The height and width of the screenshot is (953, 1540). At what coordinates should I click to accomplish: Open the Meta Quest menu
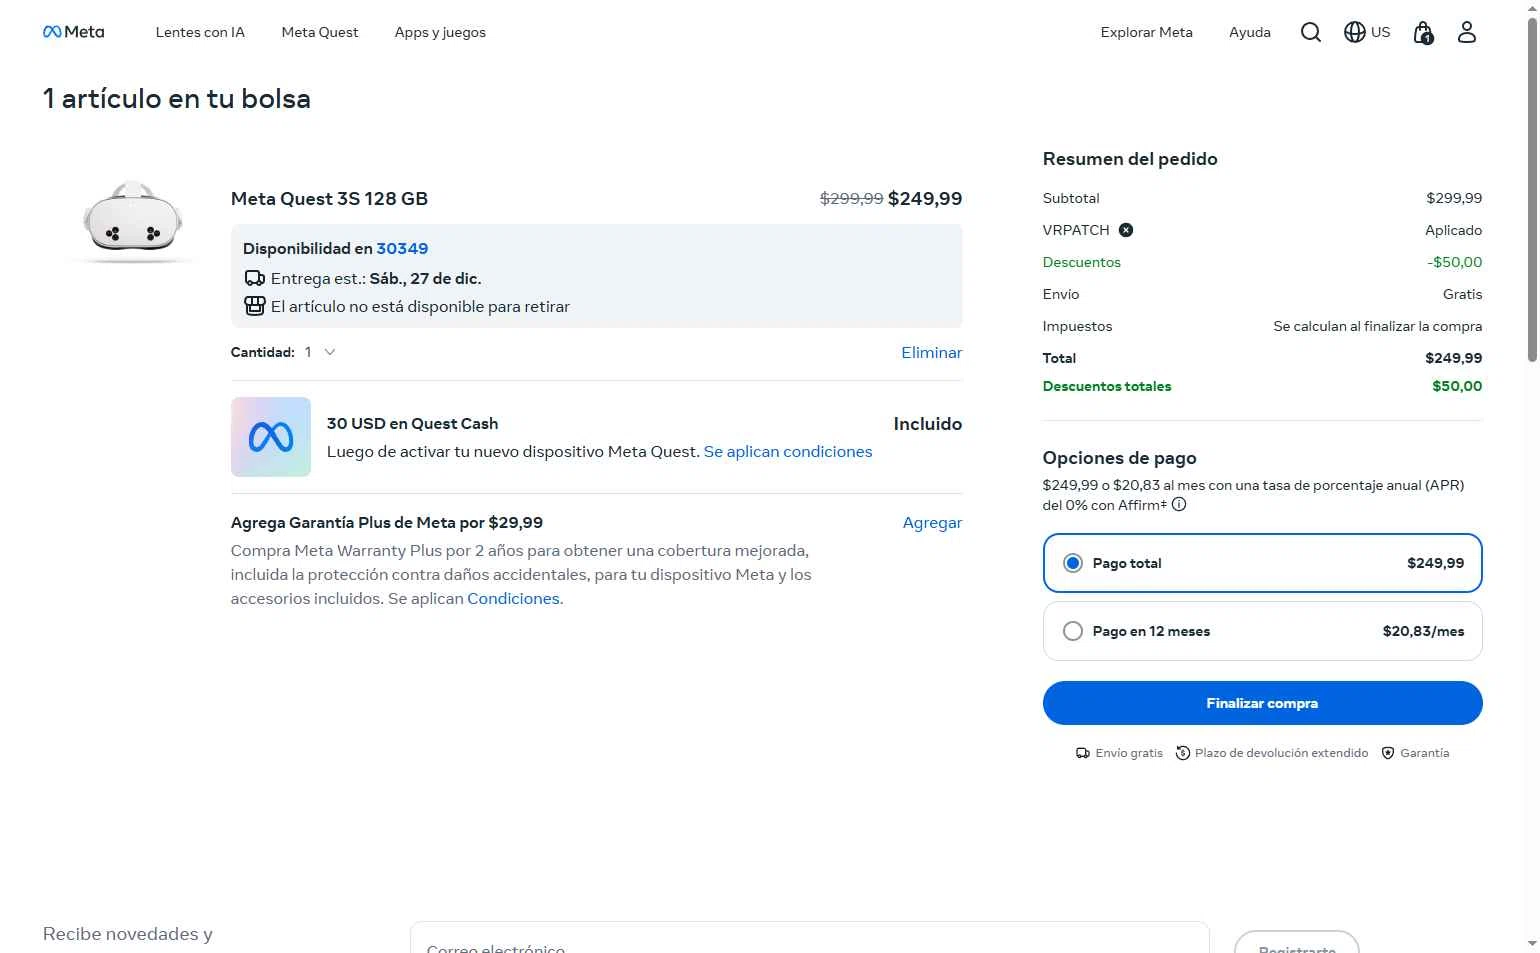[x=320, y=32]
